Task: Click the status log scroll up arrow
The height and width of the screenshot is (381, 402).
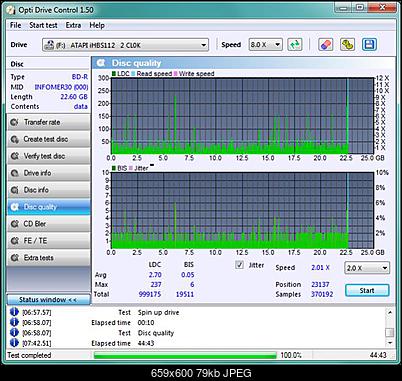Action: (x=389, y=312)
